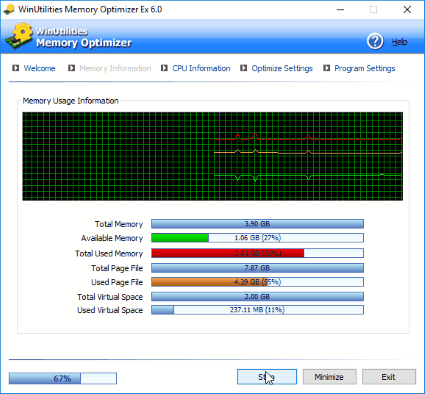Click the 'Total Virtual Space' label
This screenshot has height=394, width=425.
click(x=110, y=297)
